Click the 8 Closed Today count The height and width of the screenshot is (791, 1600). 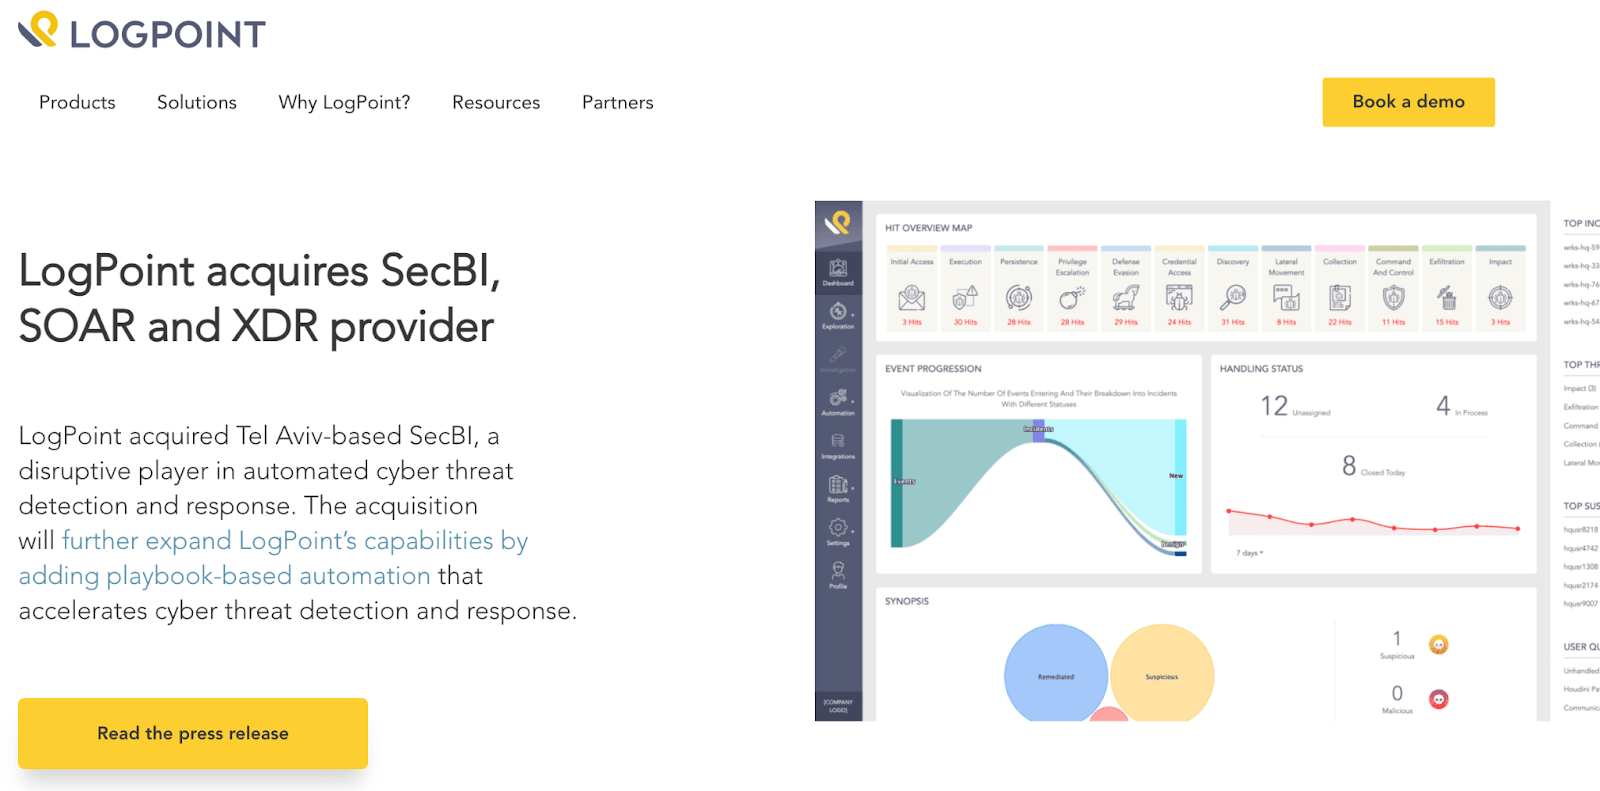pyautogui.click(x=1373, y=466)
